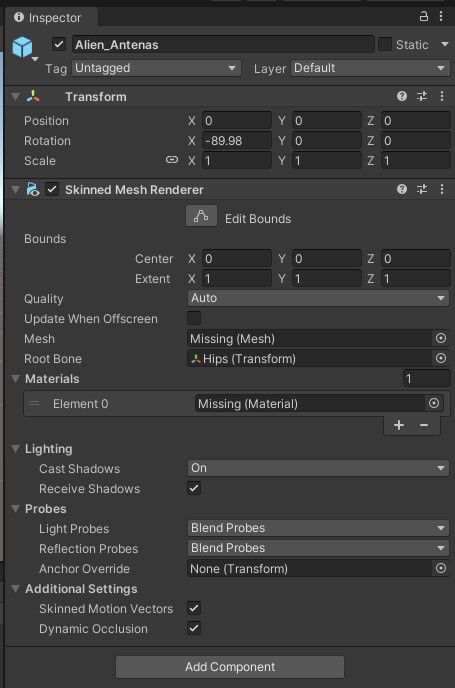The width and height of the screenshot is (455, 688).
Task: Click the Bounds Center X field
Action: (236, 258)
